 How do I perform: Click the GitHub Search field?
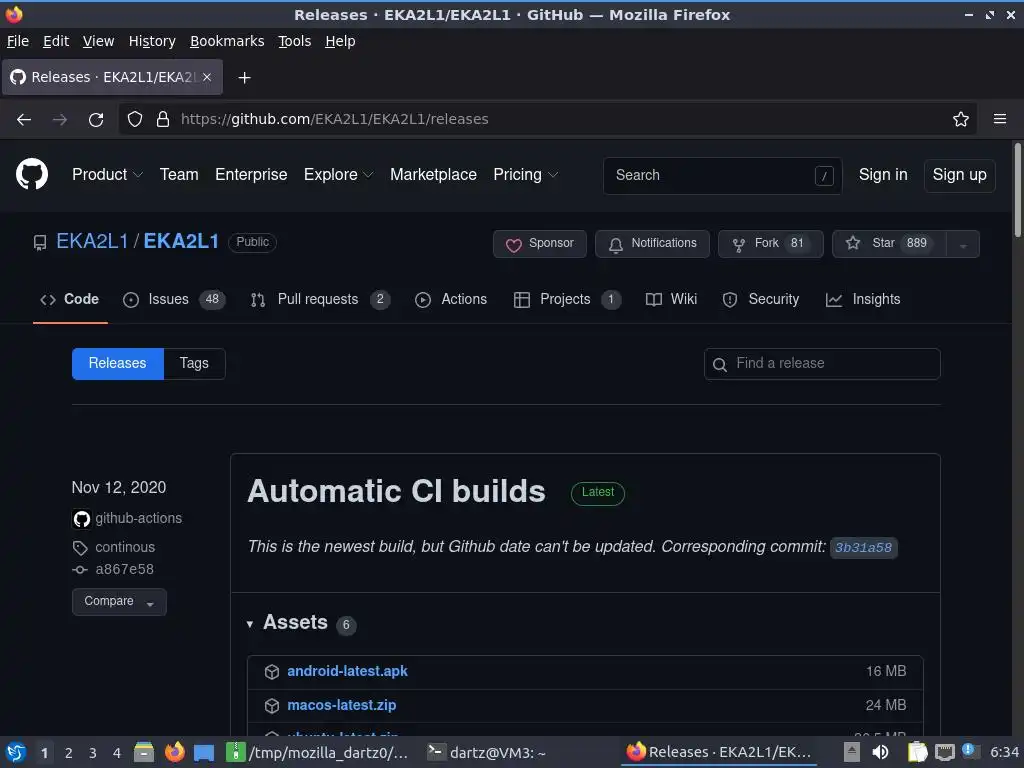coord(722,176)
